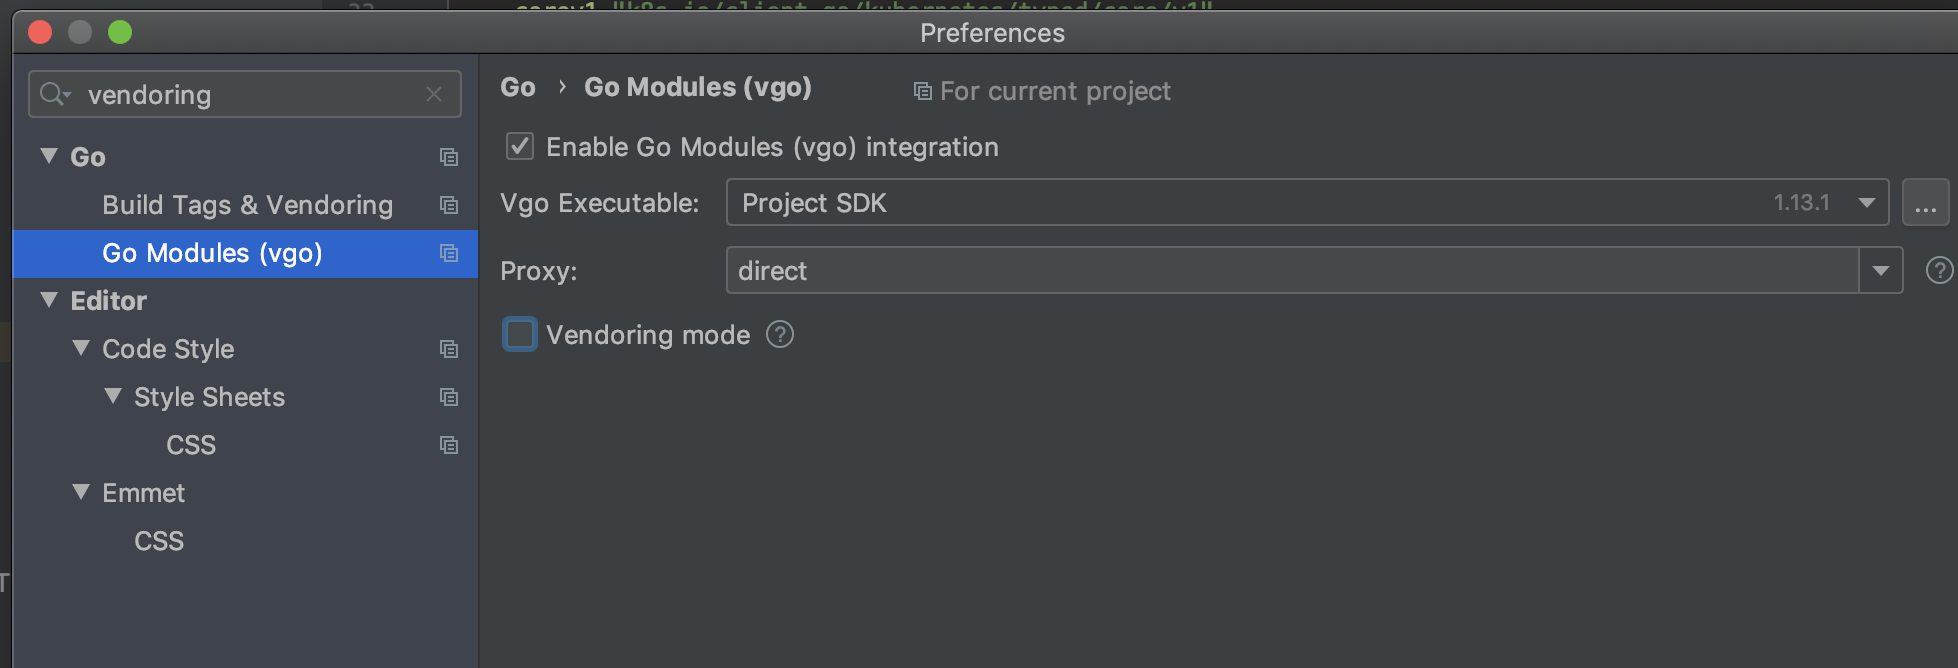Click the magnifier icon in the search field
The width and height of the screenshot is (1958, 668).
54,94
